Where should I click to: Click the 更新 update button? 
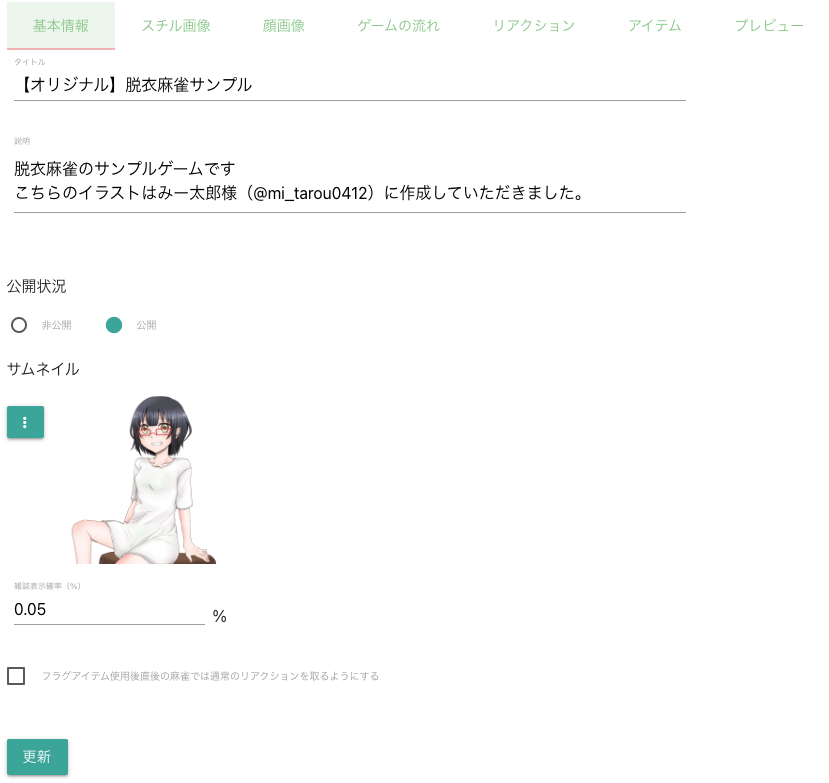click(37, 757)
